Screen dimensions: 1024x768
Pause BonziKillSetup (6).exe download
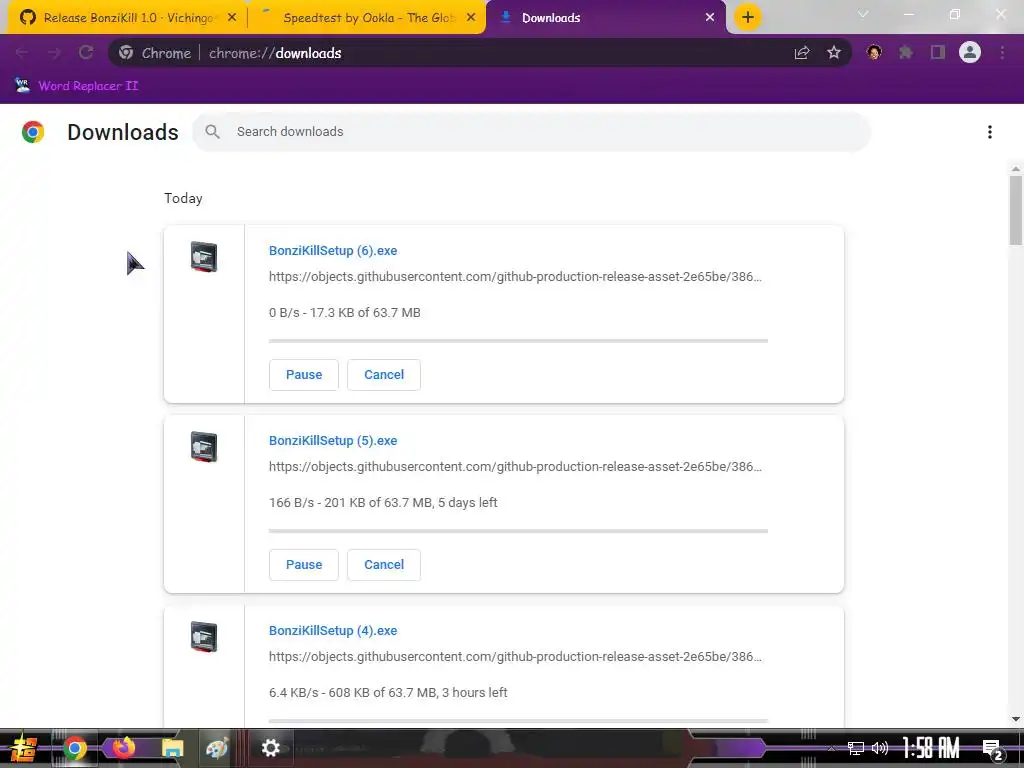point(304,375)
